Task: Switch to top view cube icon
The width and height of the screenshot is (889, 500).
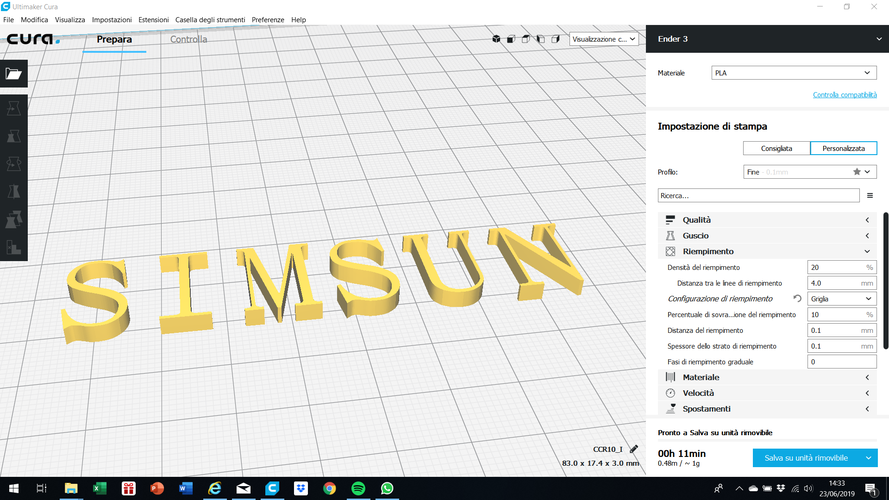Action: pos(526,39)
